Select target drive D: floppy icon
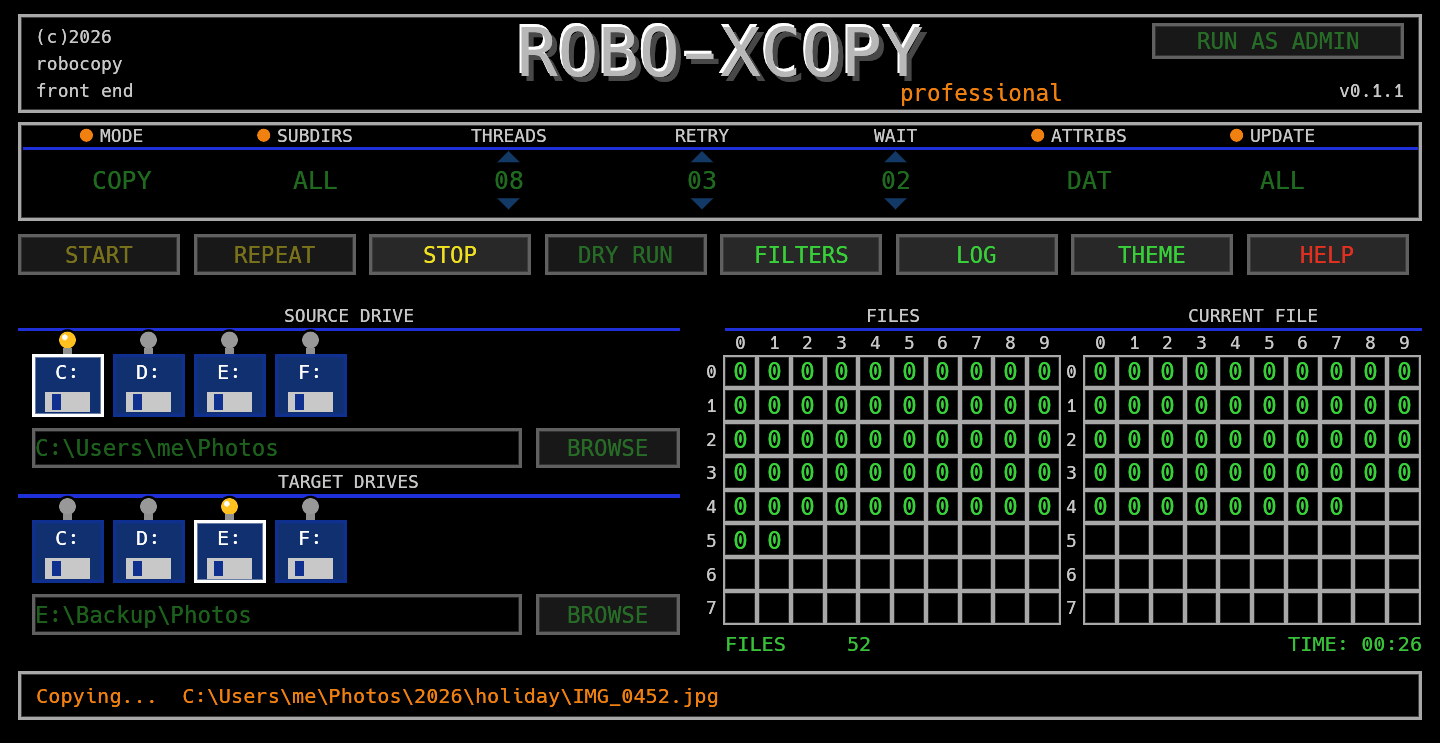This screenshot has width=1440, height=743. (149, 551)
